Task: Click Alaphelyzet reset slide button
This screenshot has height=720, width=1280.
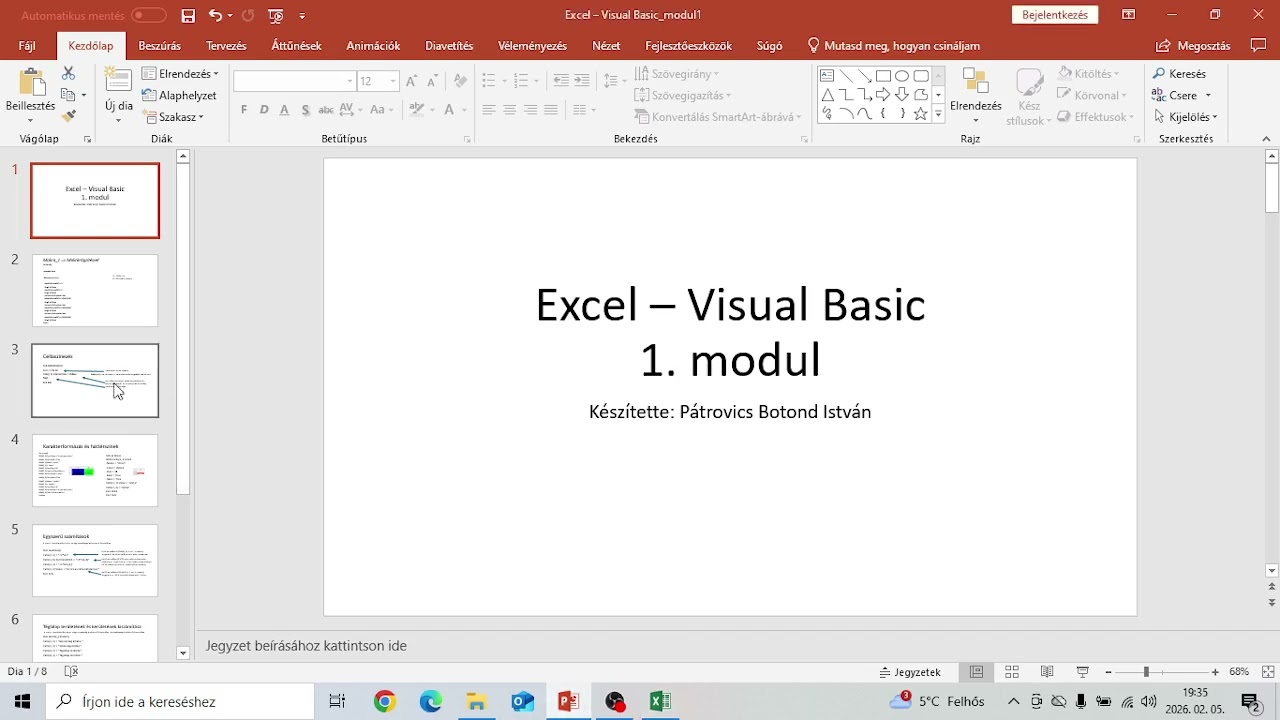Action: 180,96
